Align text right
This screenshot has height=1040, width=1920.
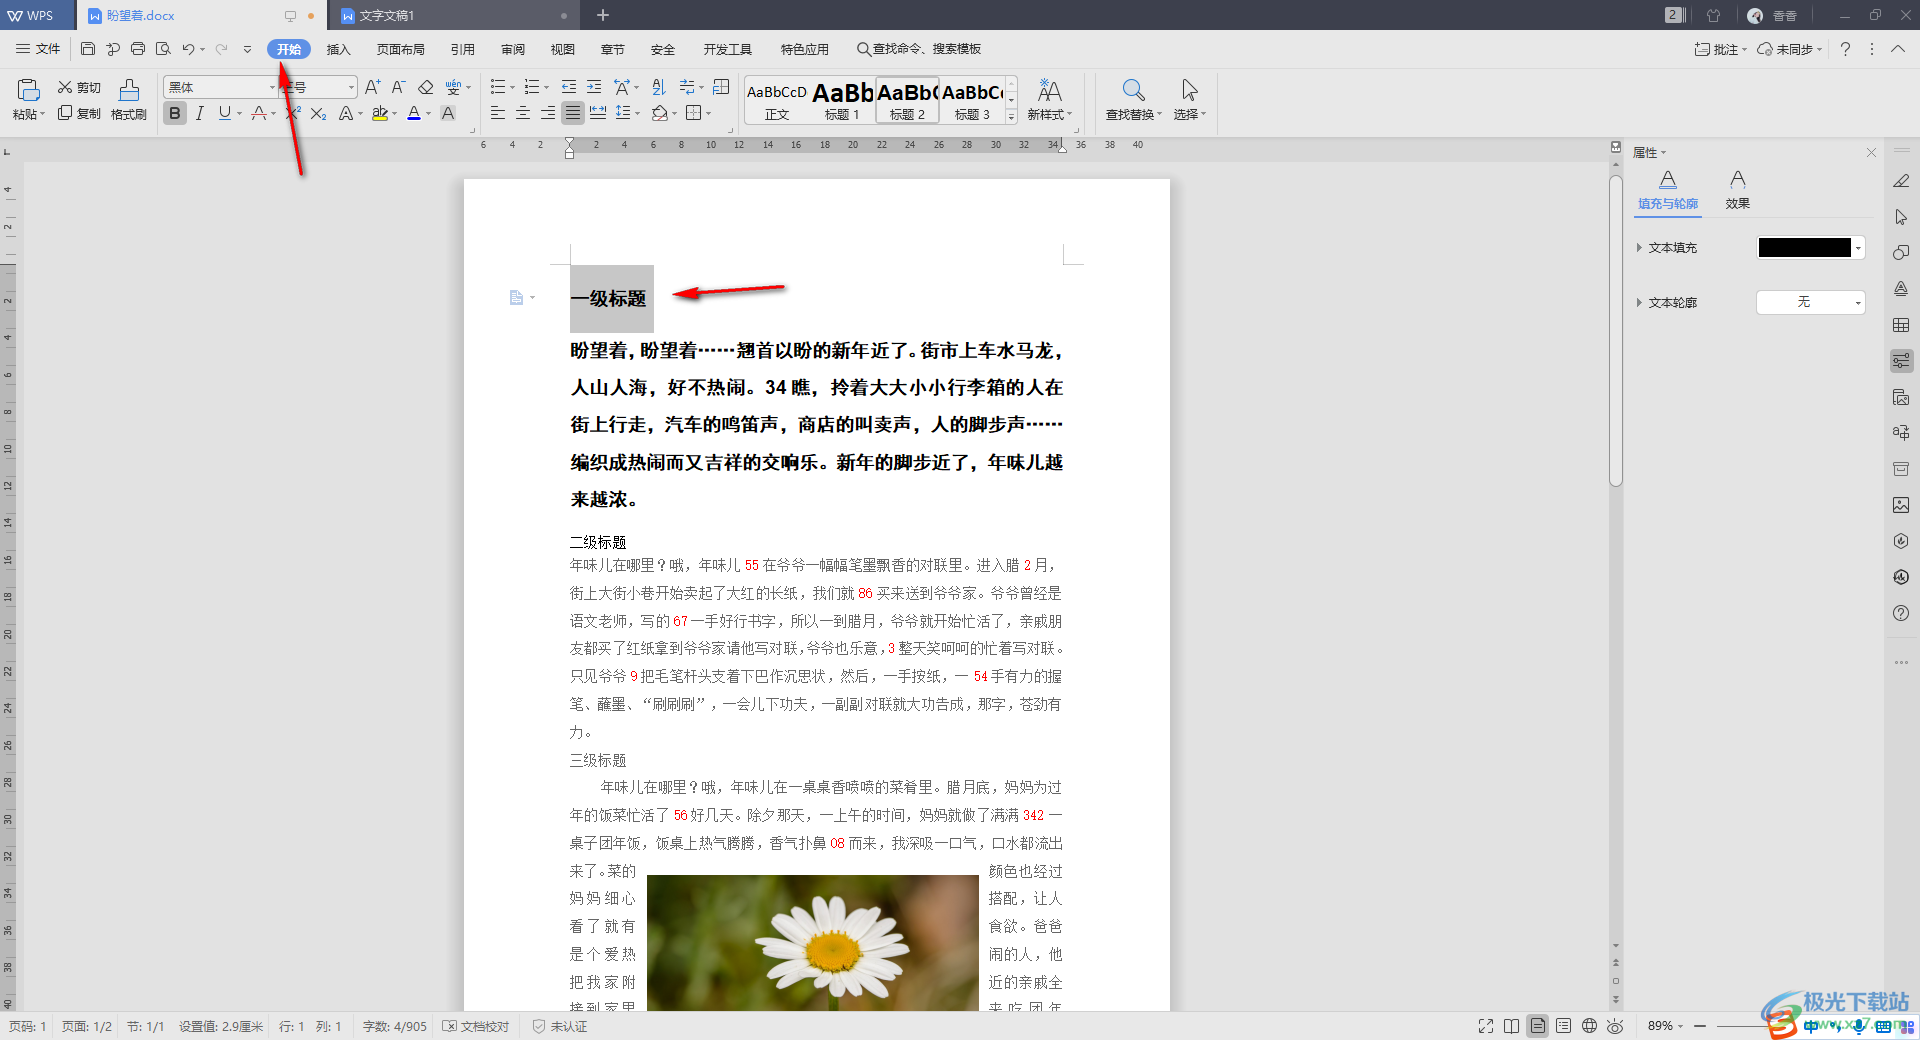tap(548, 114)
